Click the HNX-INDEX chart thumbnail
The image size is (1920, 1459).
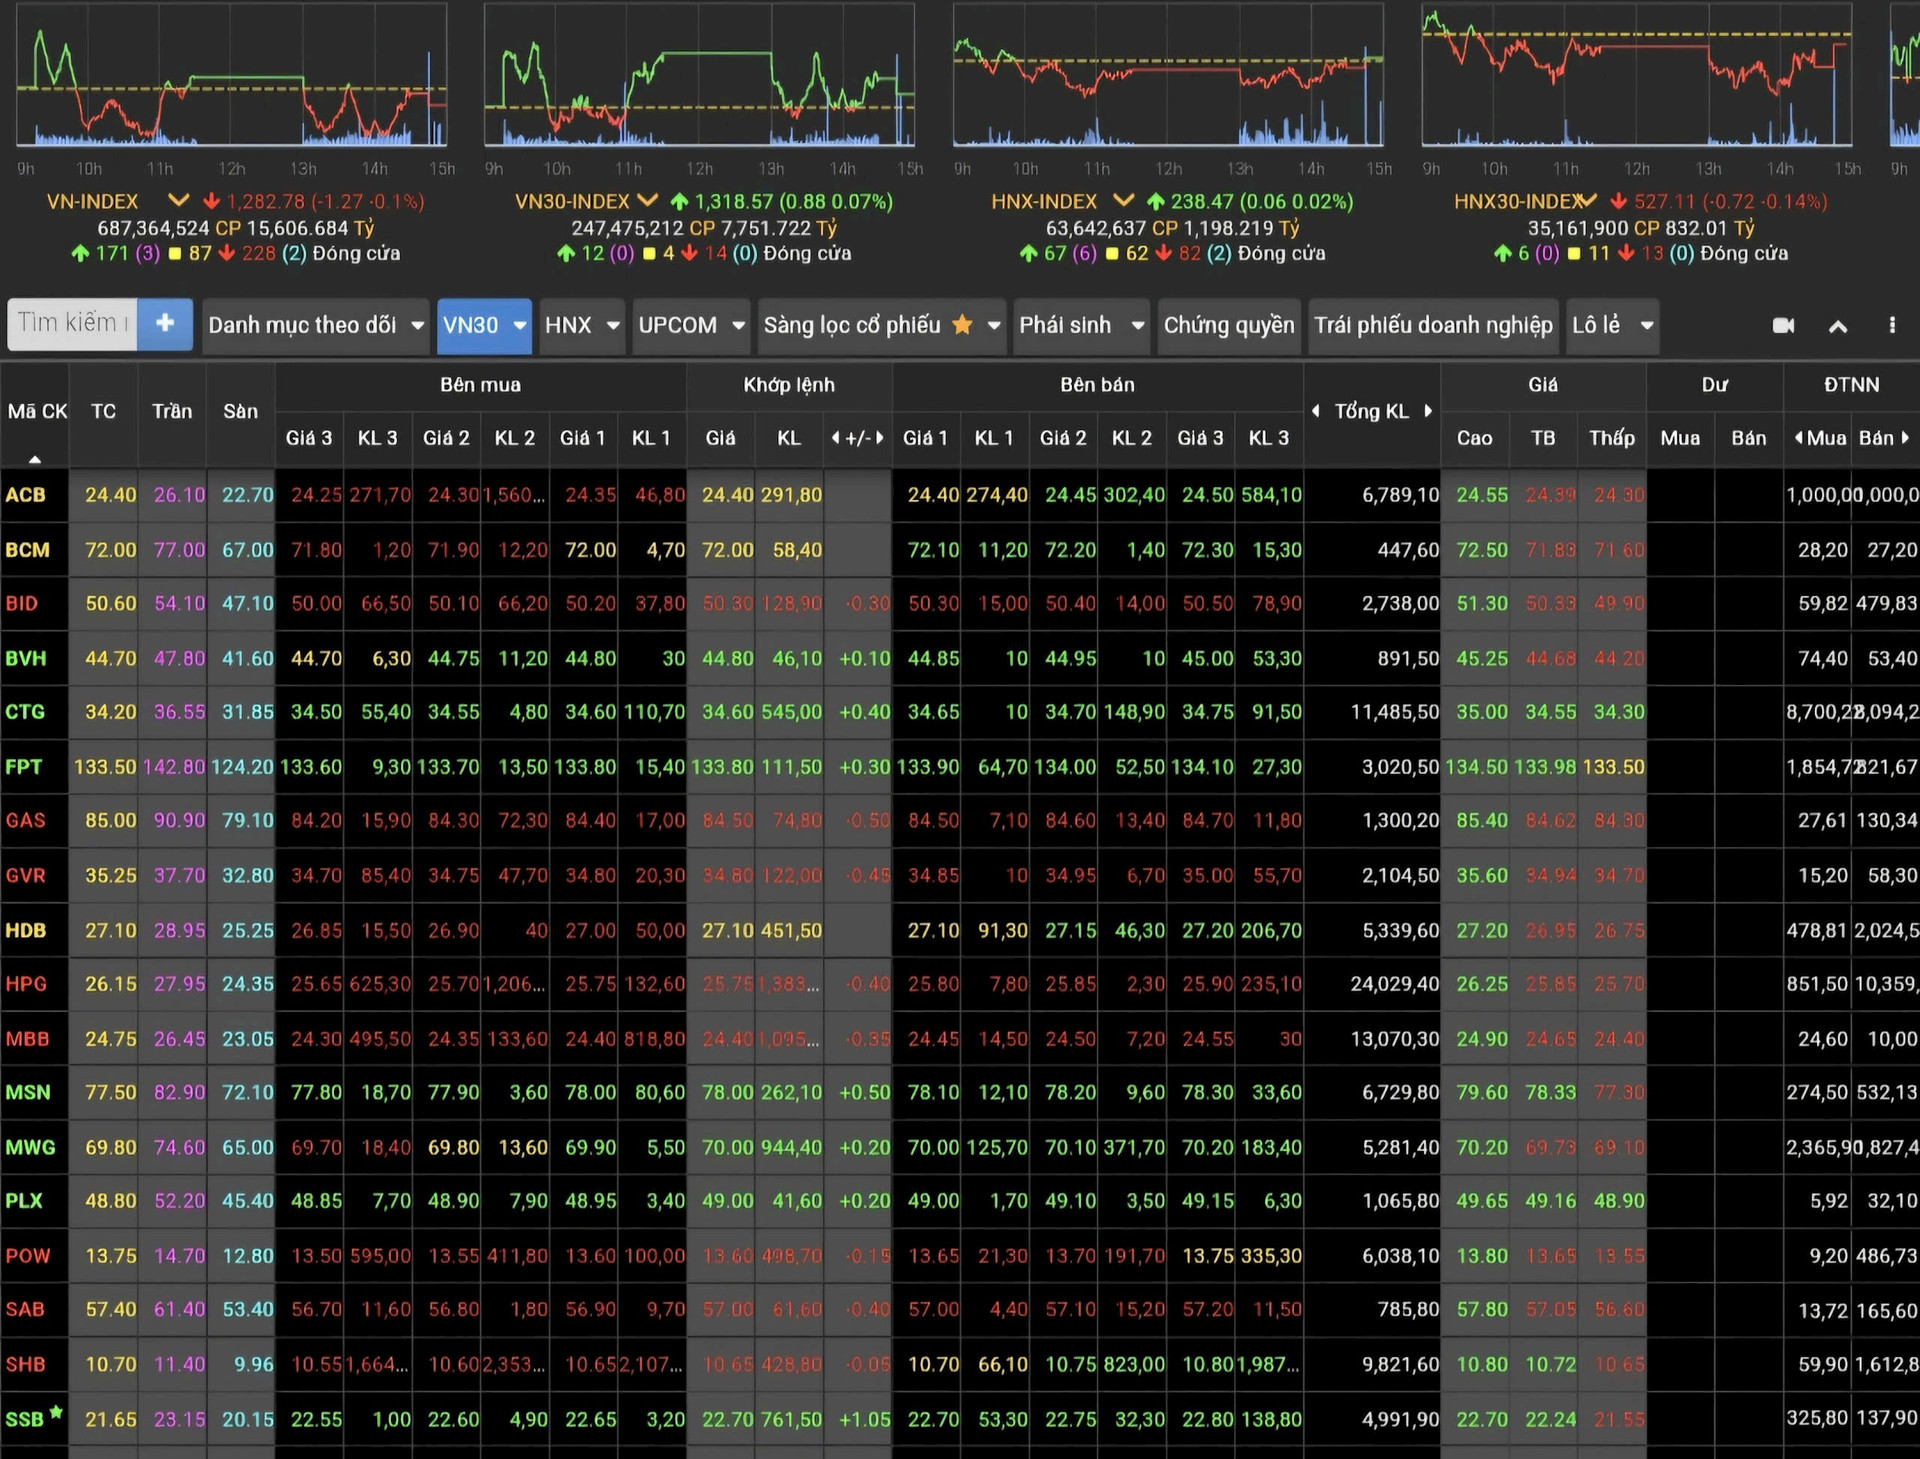point(1168,76)
